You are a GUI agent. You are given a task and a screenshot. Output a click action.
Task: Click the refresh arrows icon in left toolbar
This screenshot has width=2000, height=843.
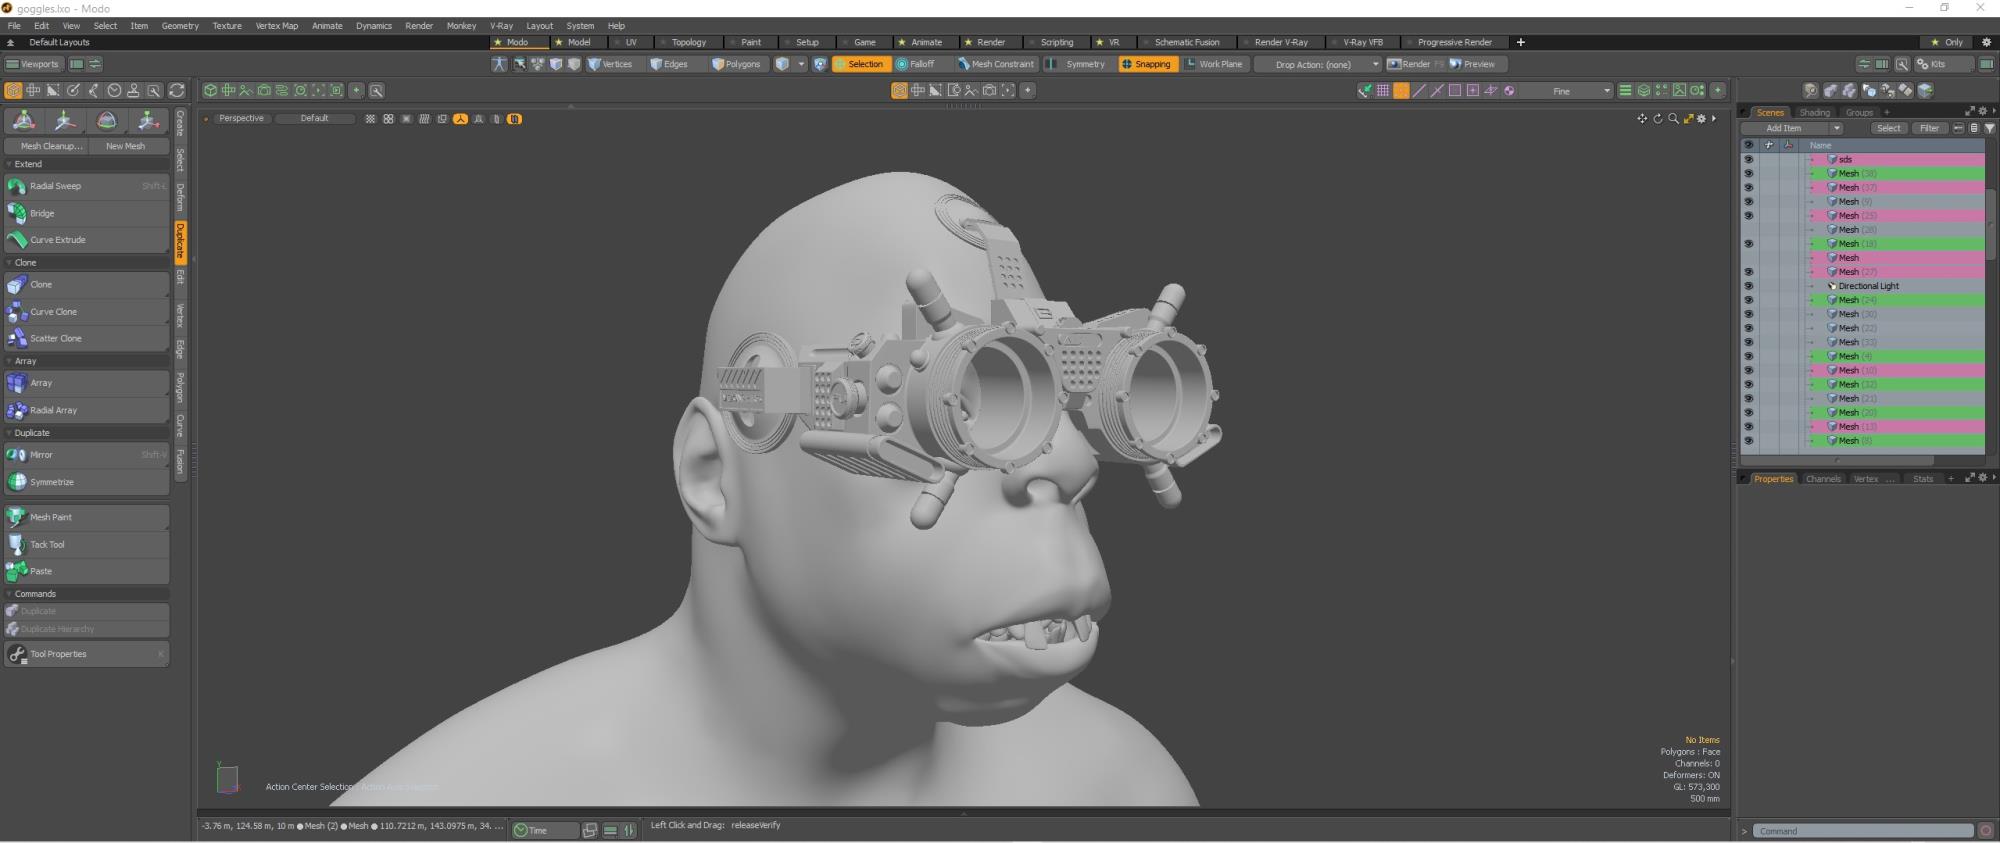(177, 90)
